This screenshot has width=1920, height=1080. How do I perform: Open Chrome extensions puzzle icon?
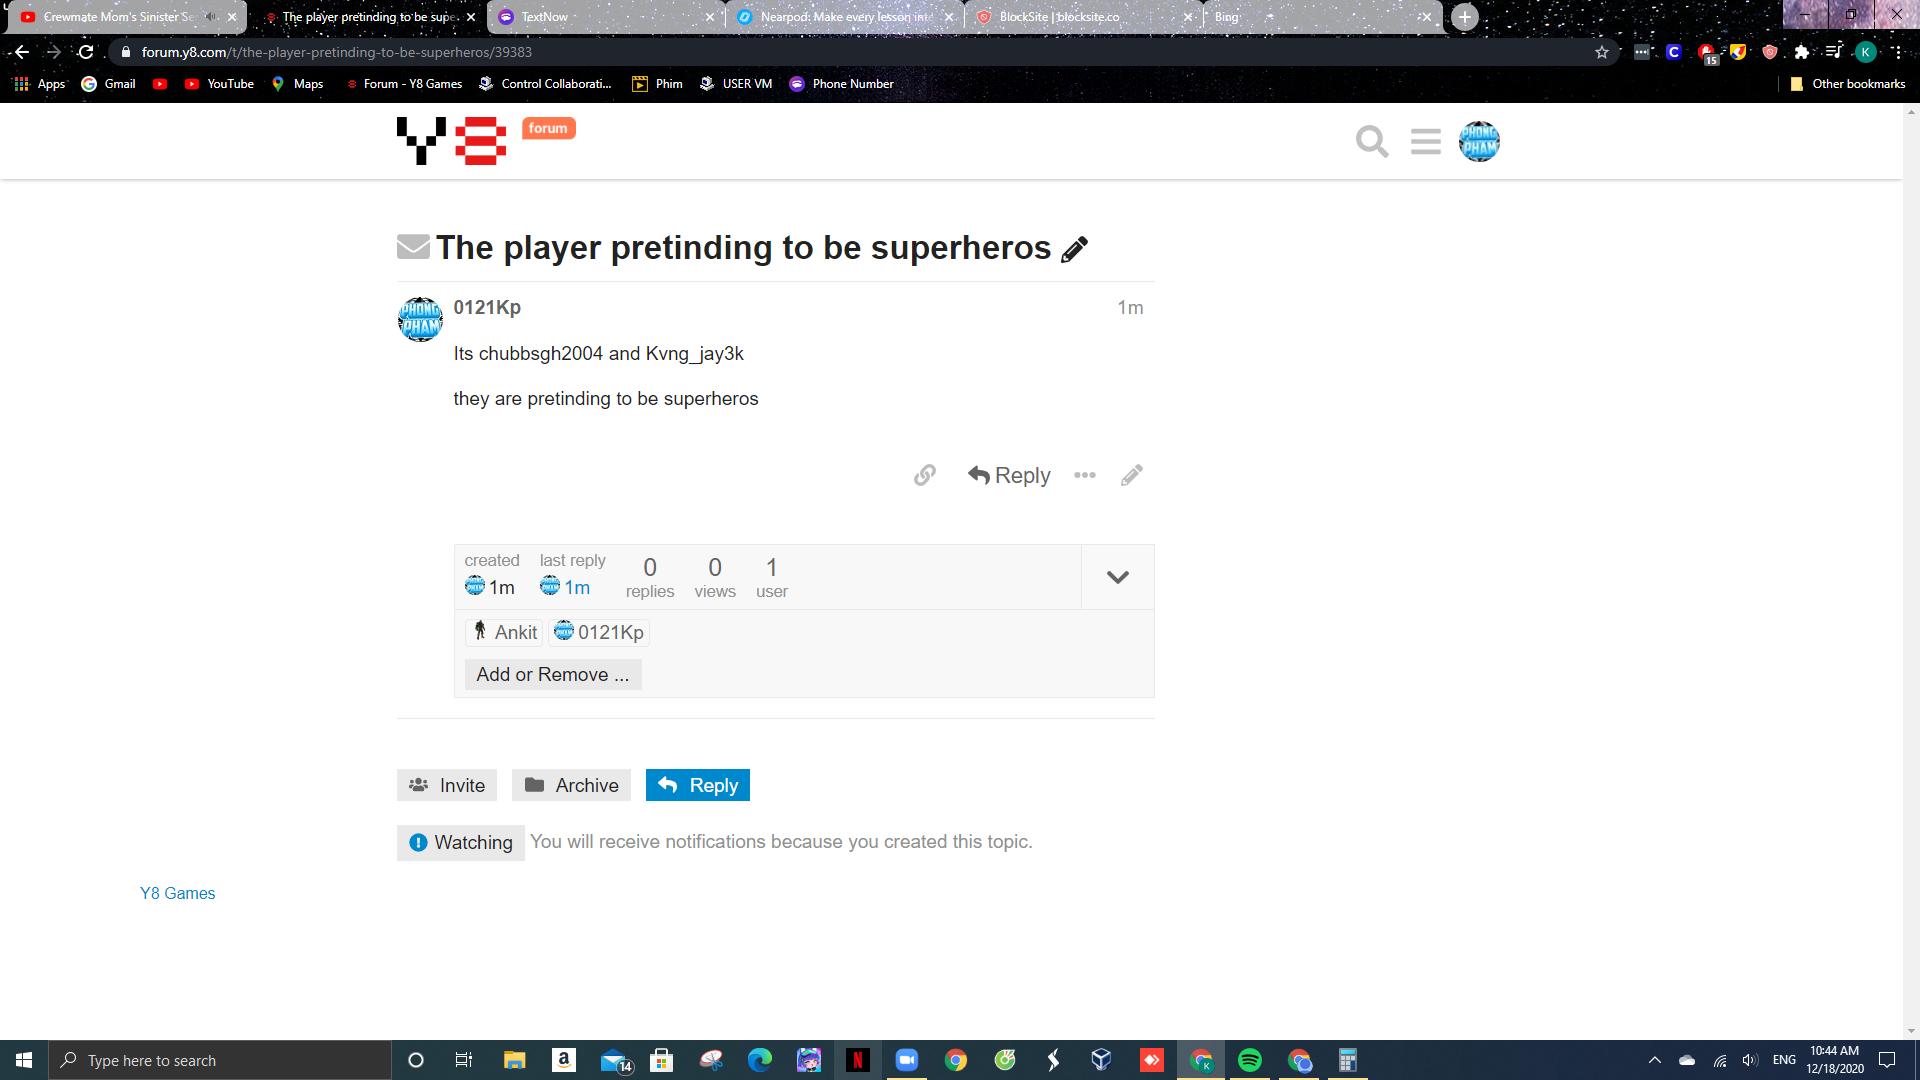1801,52
